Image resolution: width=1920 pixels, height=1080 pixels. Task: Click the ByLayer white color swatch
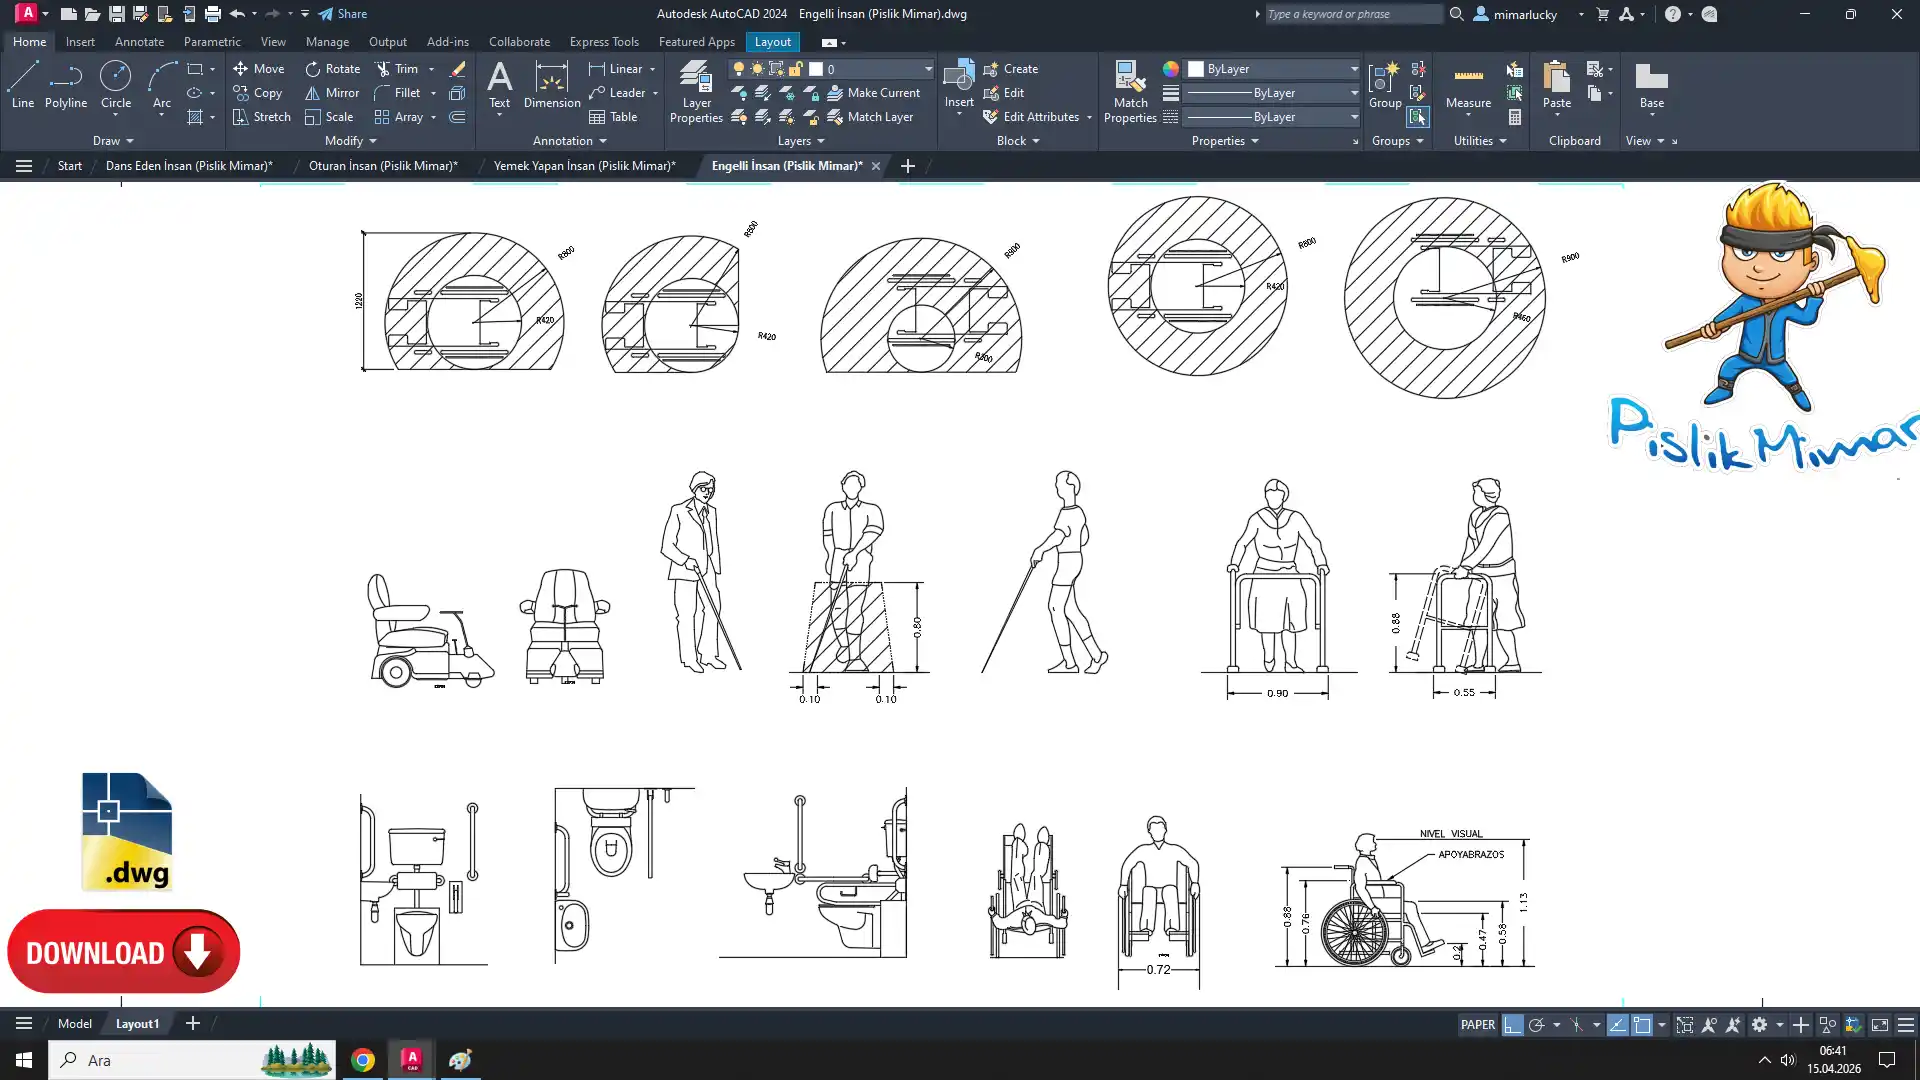[x=1196, y=69]
